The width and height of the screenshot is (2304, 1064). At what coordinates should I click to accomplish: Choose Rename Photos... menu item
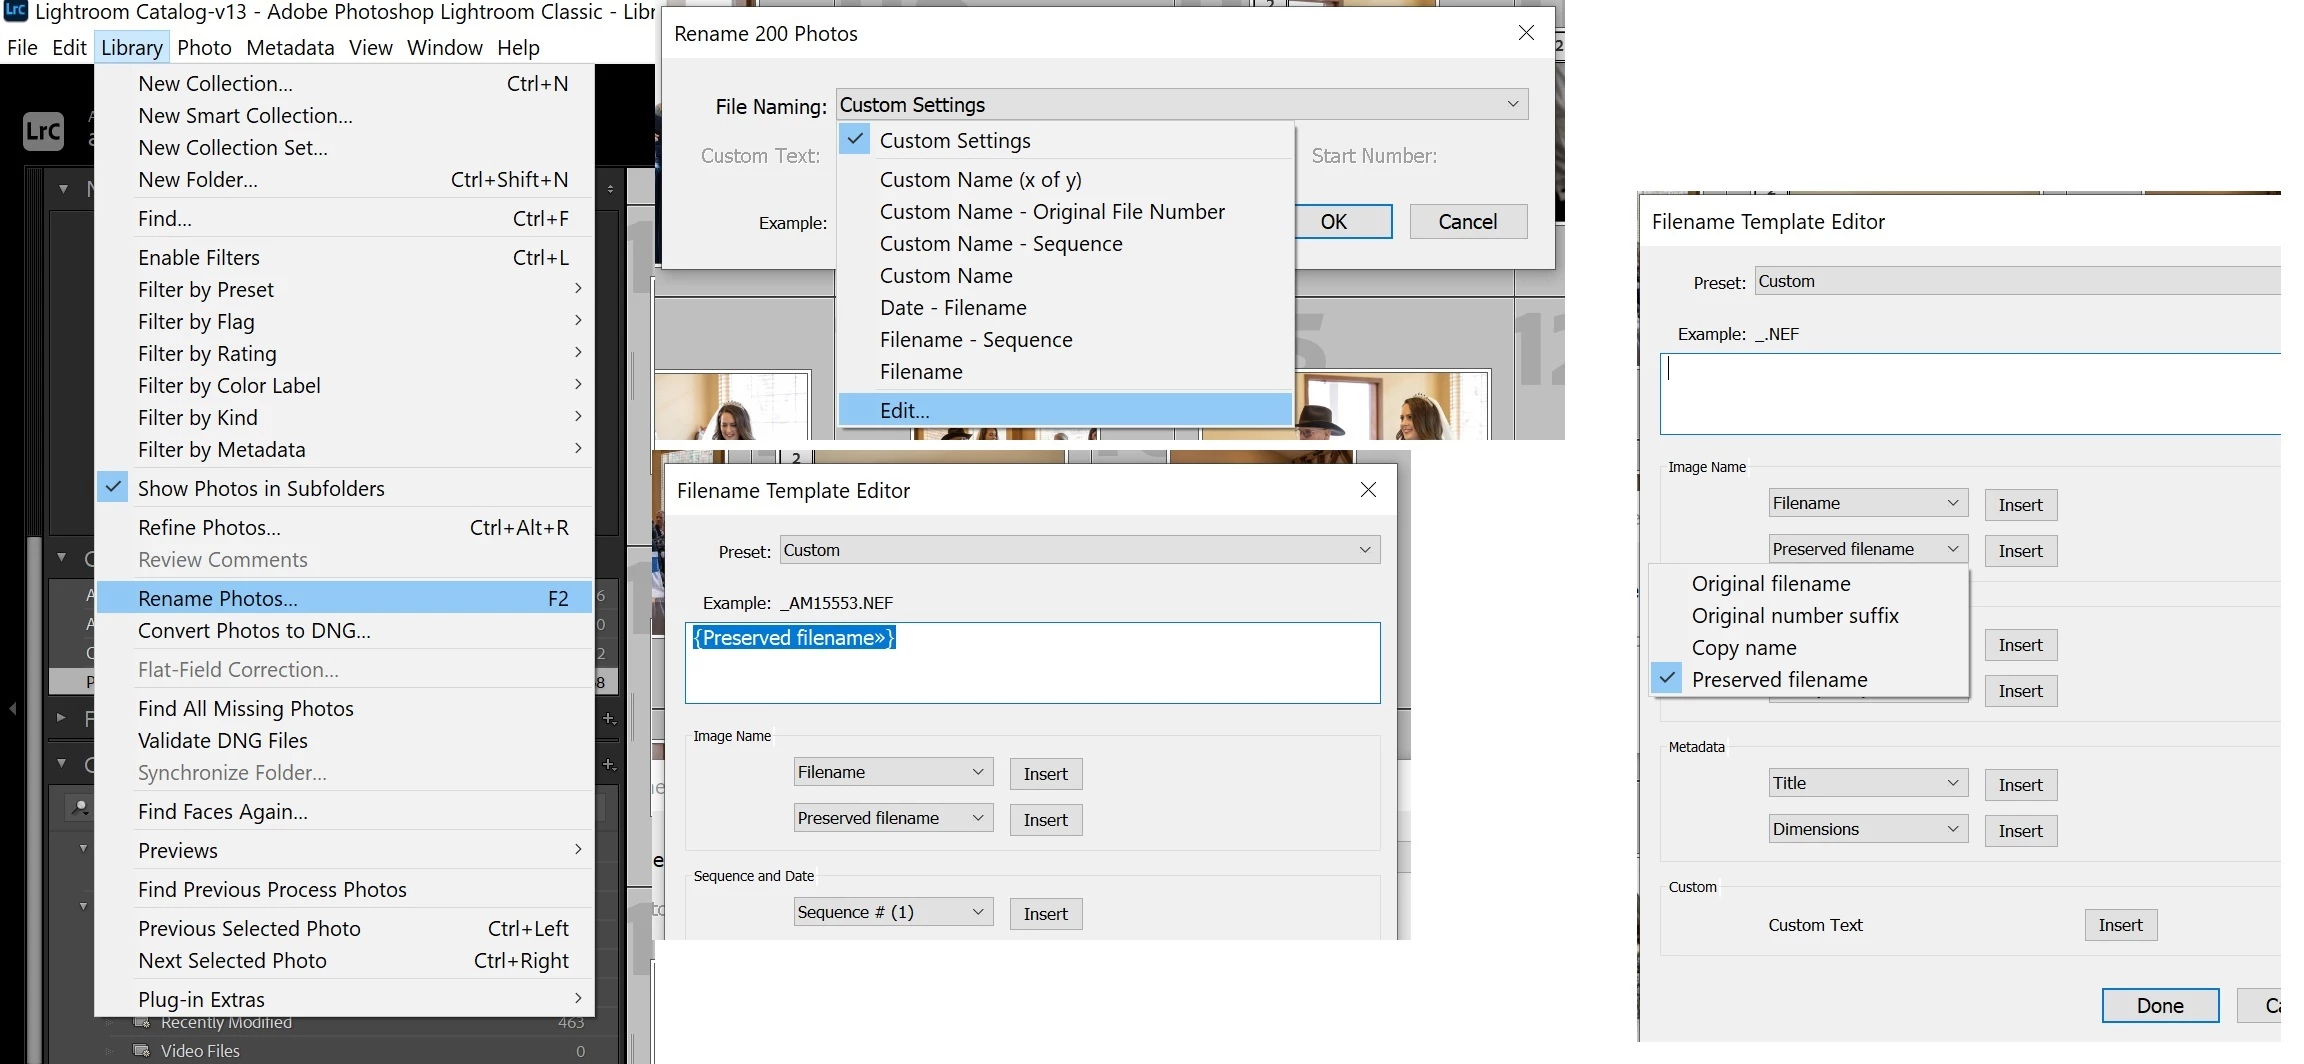pyautogui.click(x=344, y=599)
